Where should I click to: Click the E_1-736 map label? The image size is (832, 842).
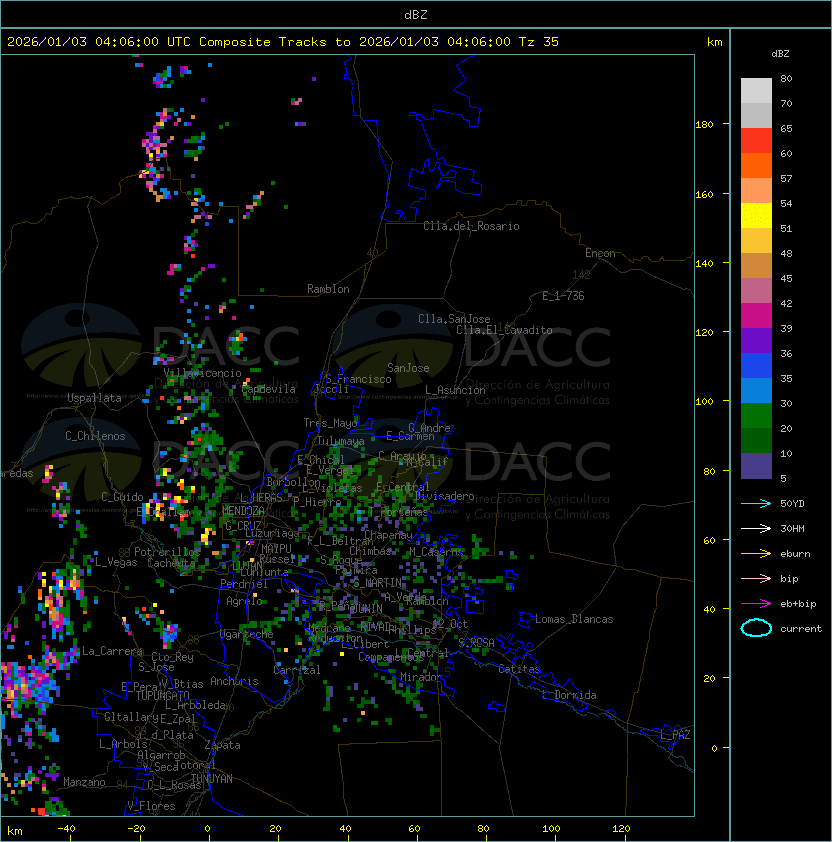tap(563, 296)
